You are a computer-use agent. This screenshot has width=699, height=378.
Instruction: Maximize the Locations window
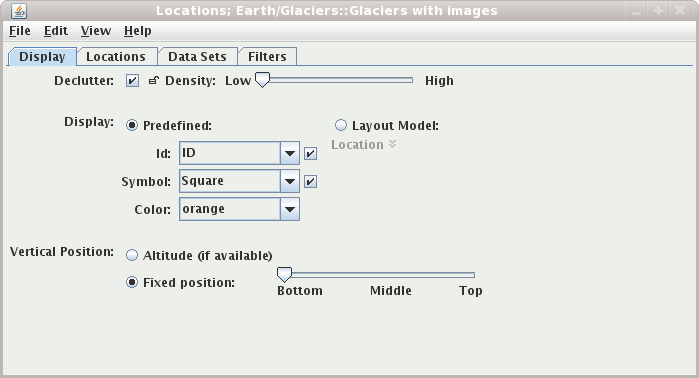[658, 11]
